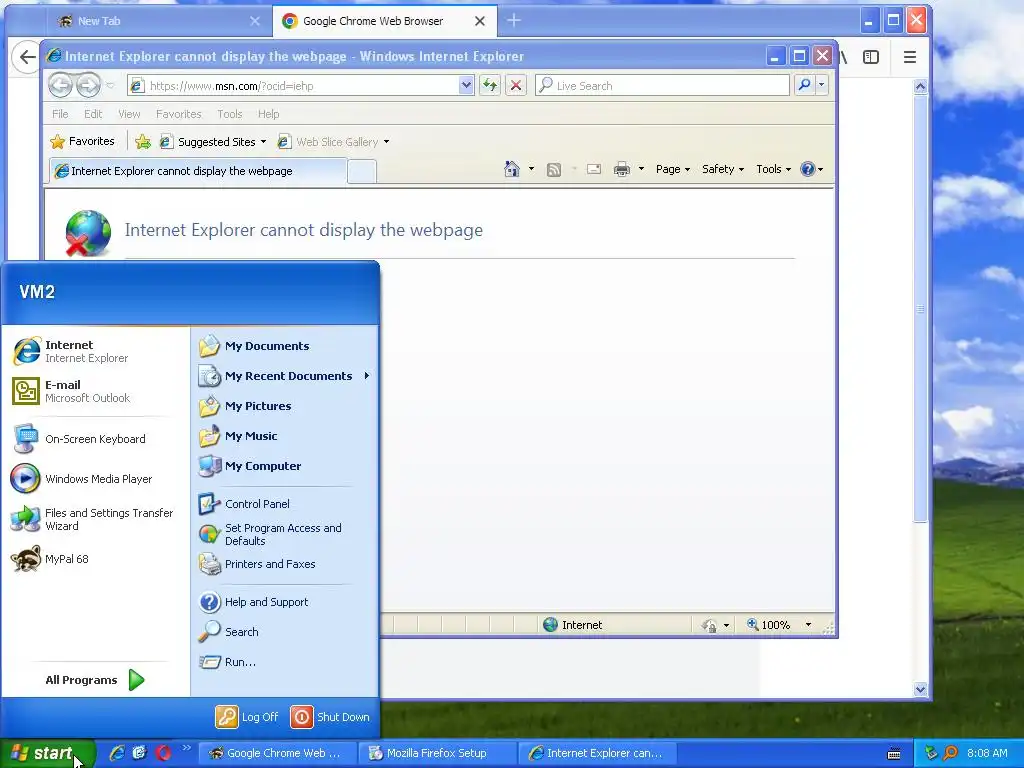Open My Music folder
1024x768 pixels.
coord(238,436)
